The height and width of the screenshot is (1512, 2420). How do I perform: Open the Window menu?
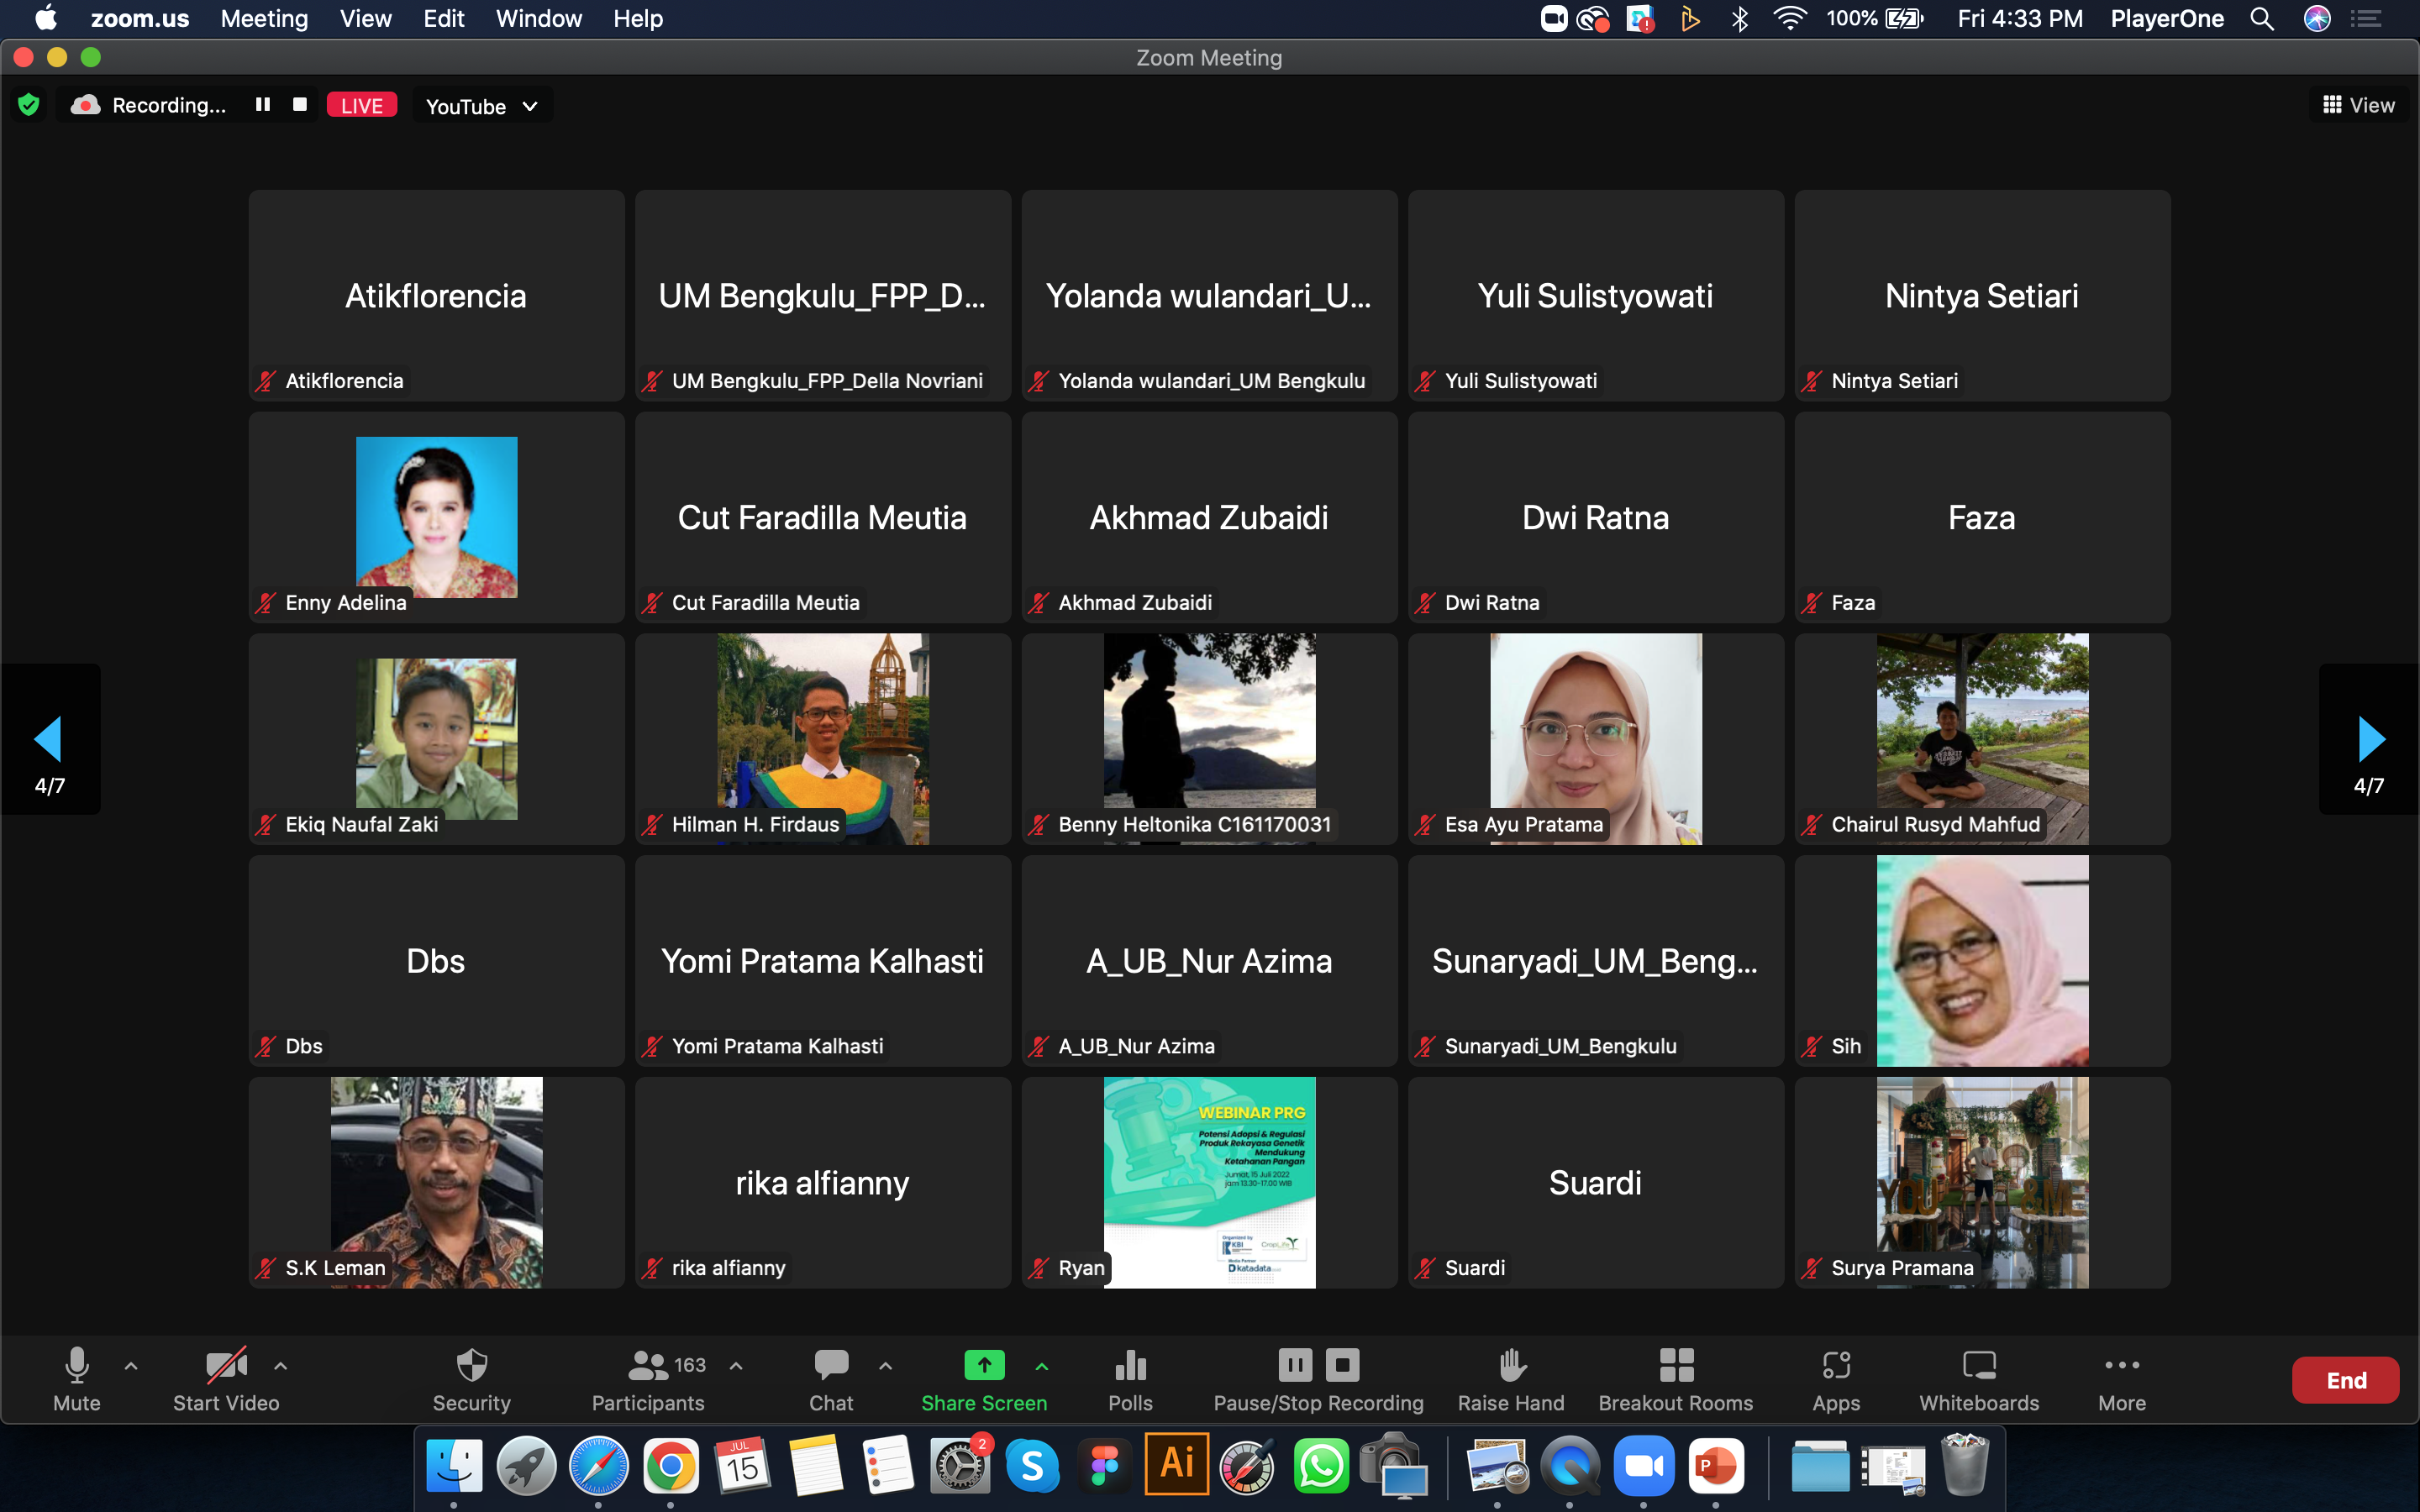tap(538, 19)
